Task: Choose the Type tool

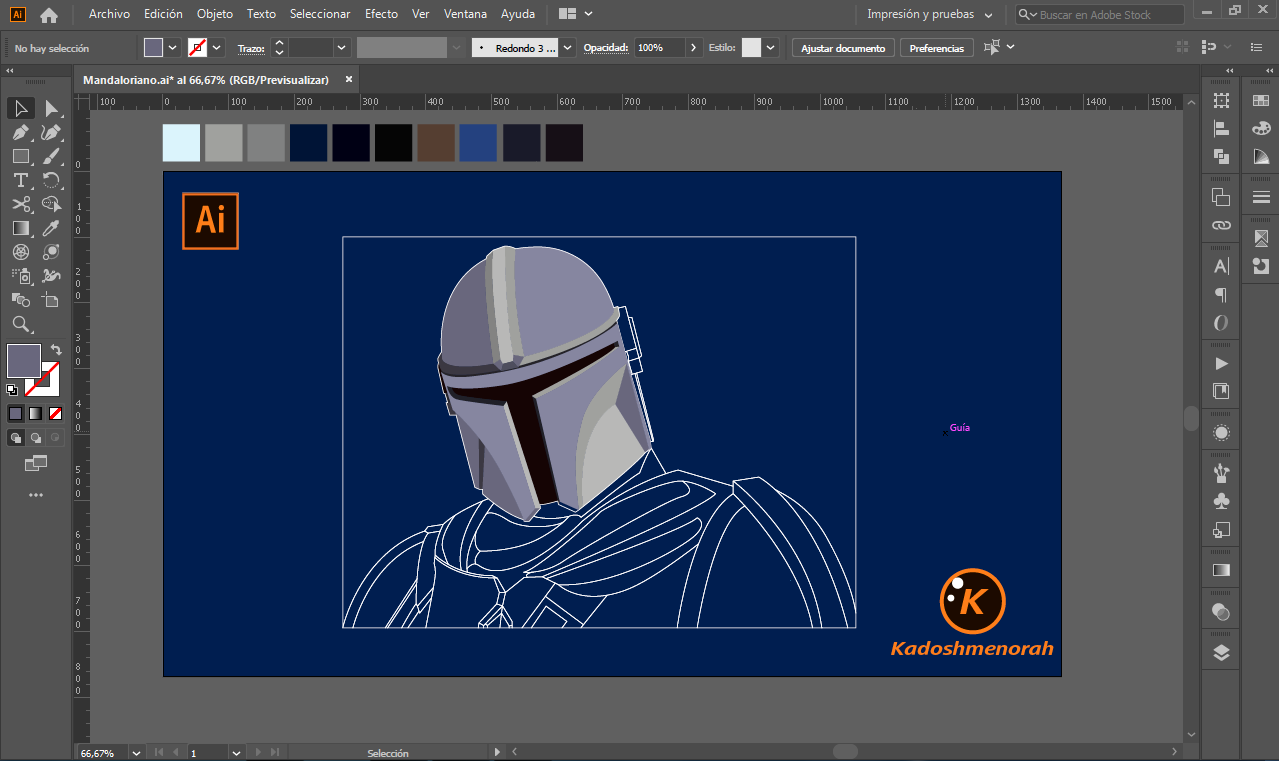Action: click(x=20, y=180)
